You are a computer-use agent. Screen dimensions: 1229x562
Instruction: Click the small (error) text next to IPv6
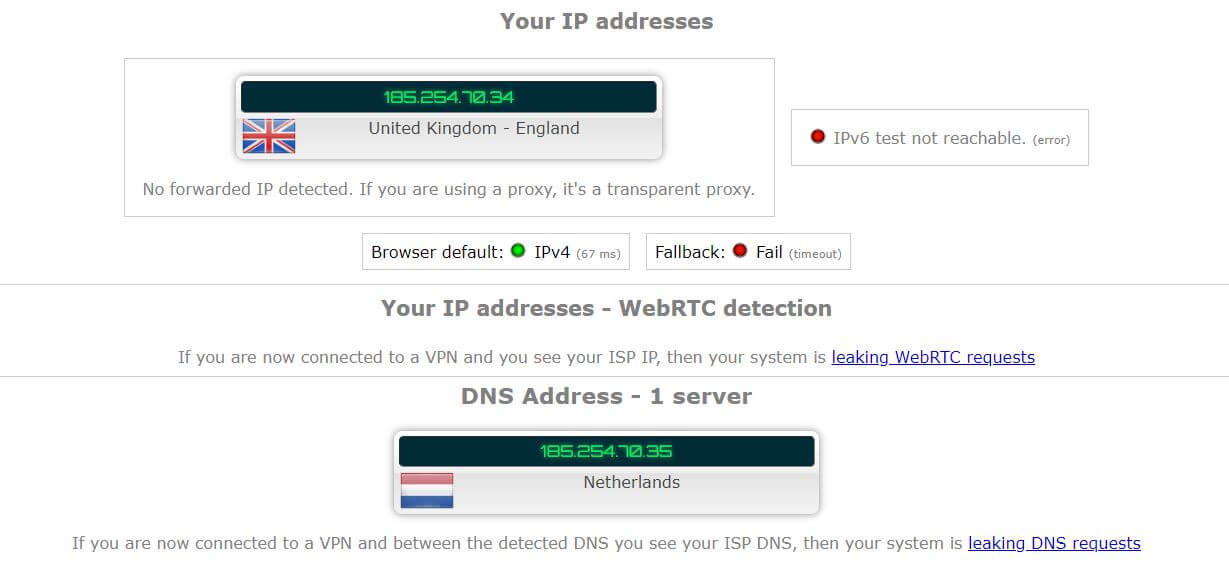[x=1051, y=140]
